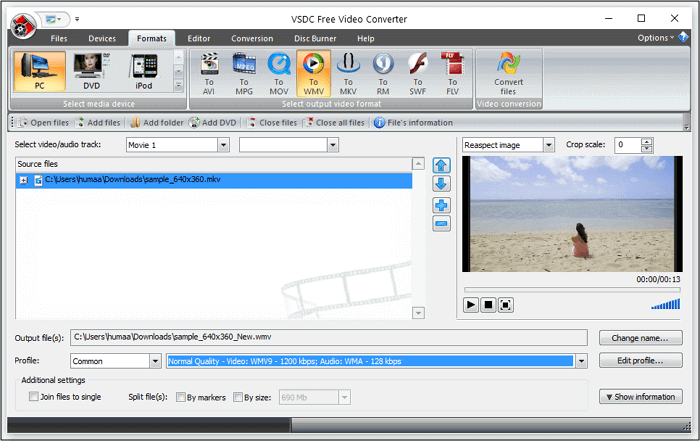Viewport: 700px width, 441px height.
Task: Pick the To MKV output format
Action: click(348, 72)
